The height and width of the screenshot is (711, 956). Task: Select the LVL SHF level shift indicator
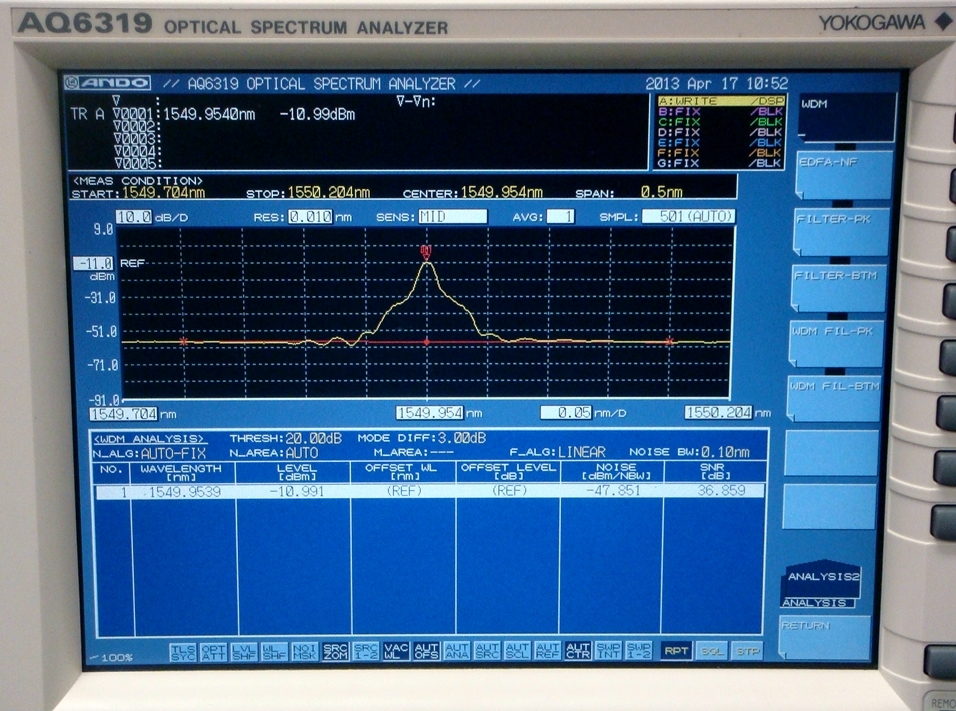click(244, 651)
